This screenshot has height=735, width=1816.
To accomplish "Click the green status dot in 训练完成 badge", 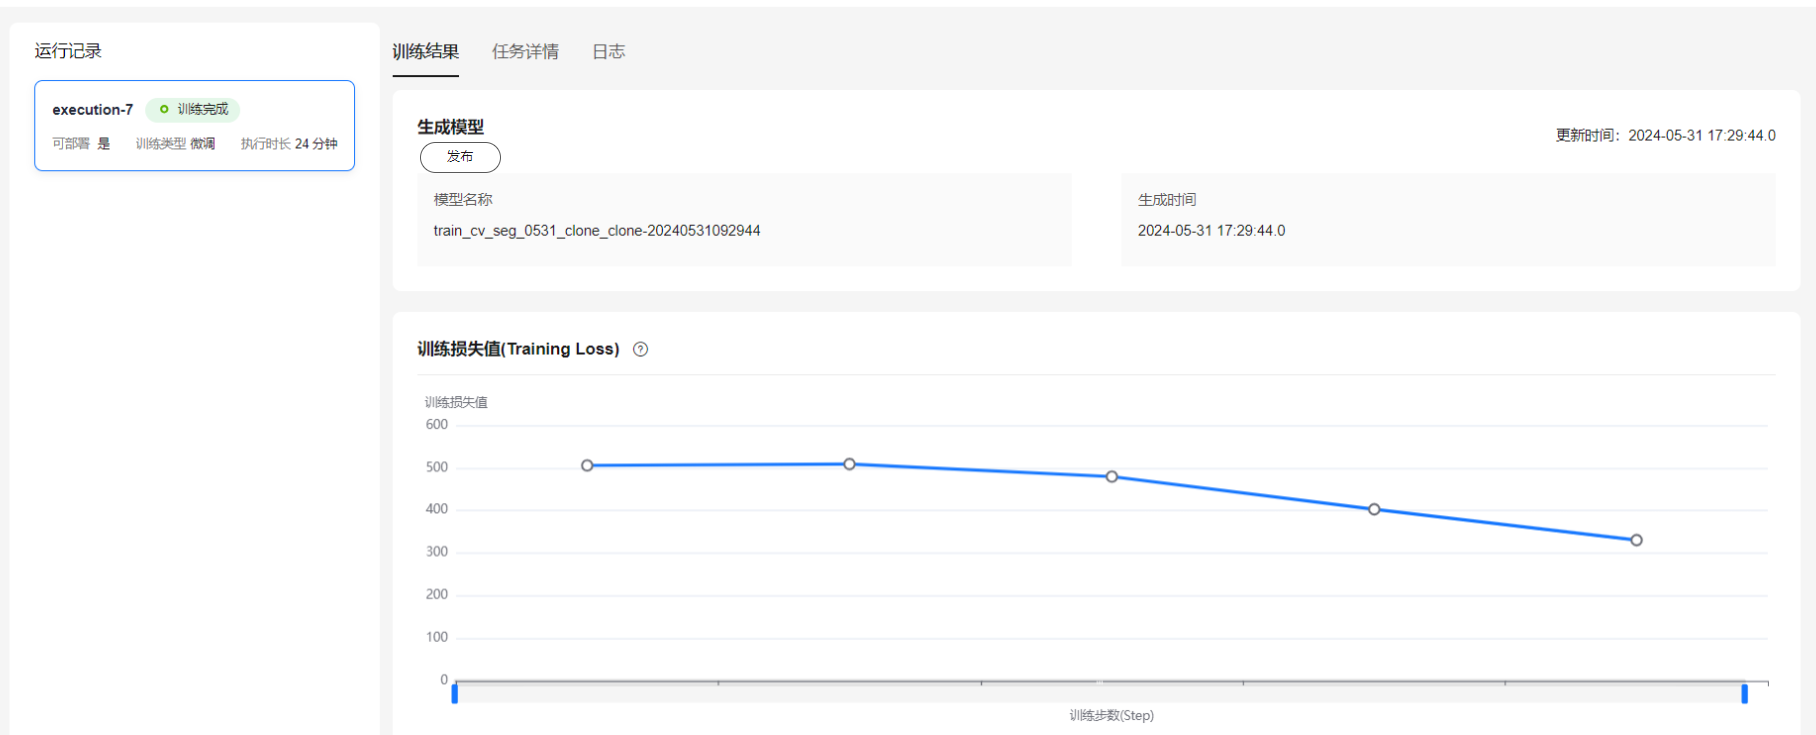I will [x=164, y=109].
